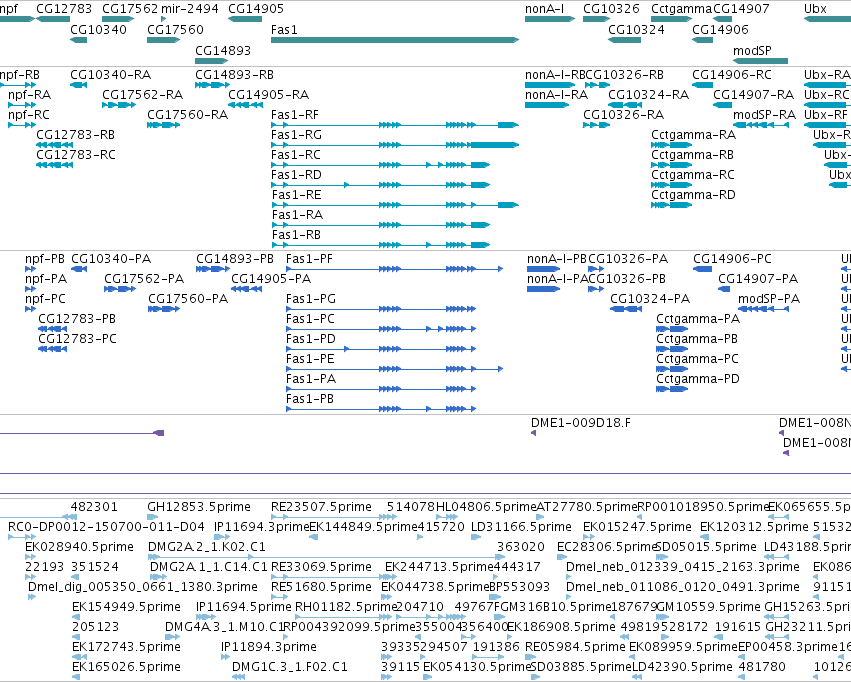
Task: Select the LD31166.5prime EST label
Action: coord(521,527)
